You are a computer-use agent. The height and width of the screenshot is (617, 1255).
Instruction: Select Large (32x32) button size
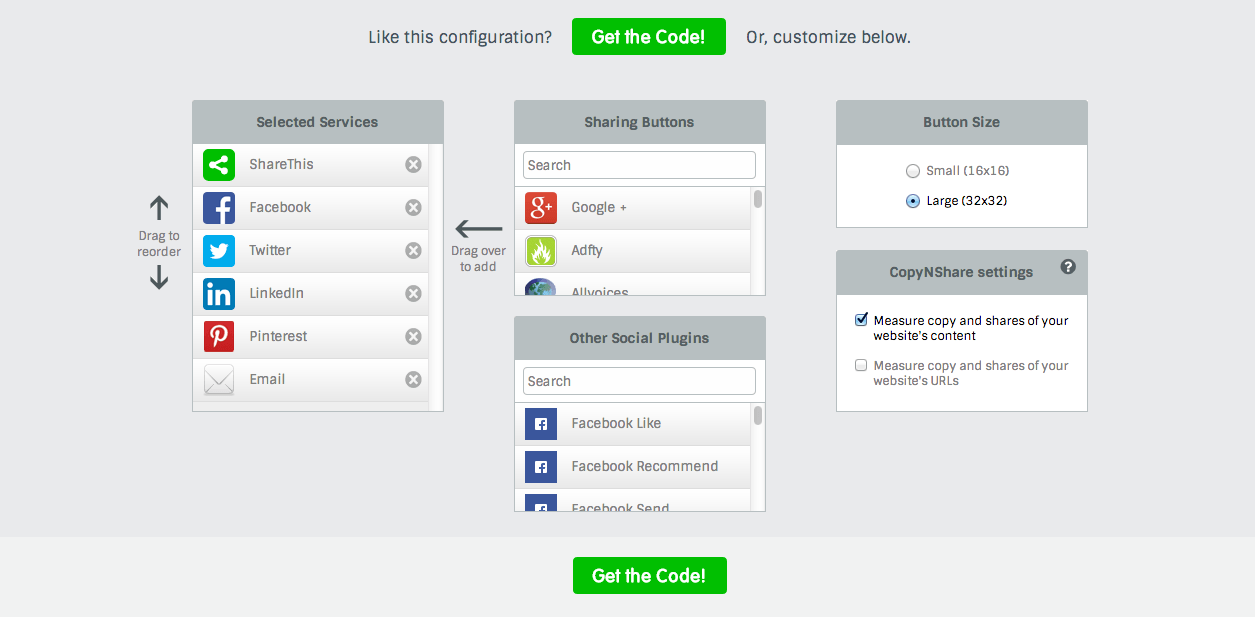click(x=913, y=201)
